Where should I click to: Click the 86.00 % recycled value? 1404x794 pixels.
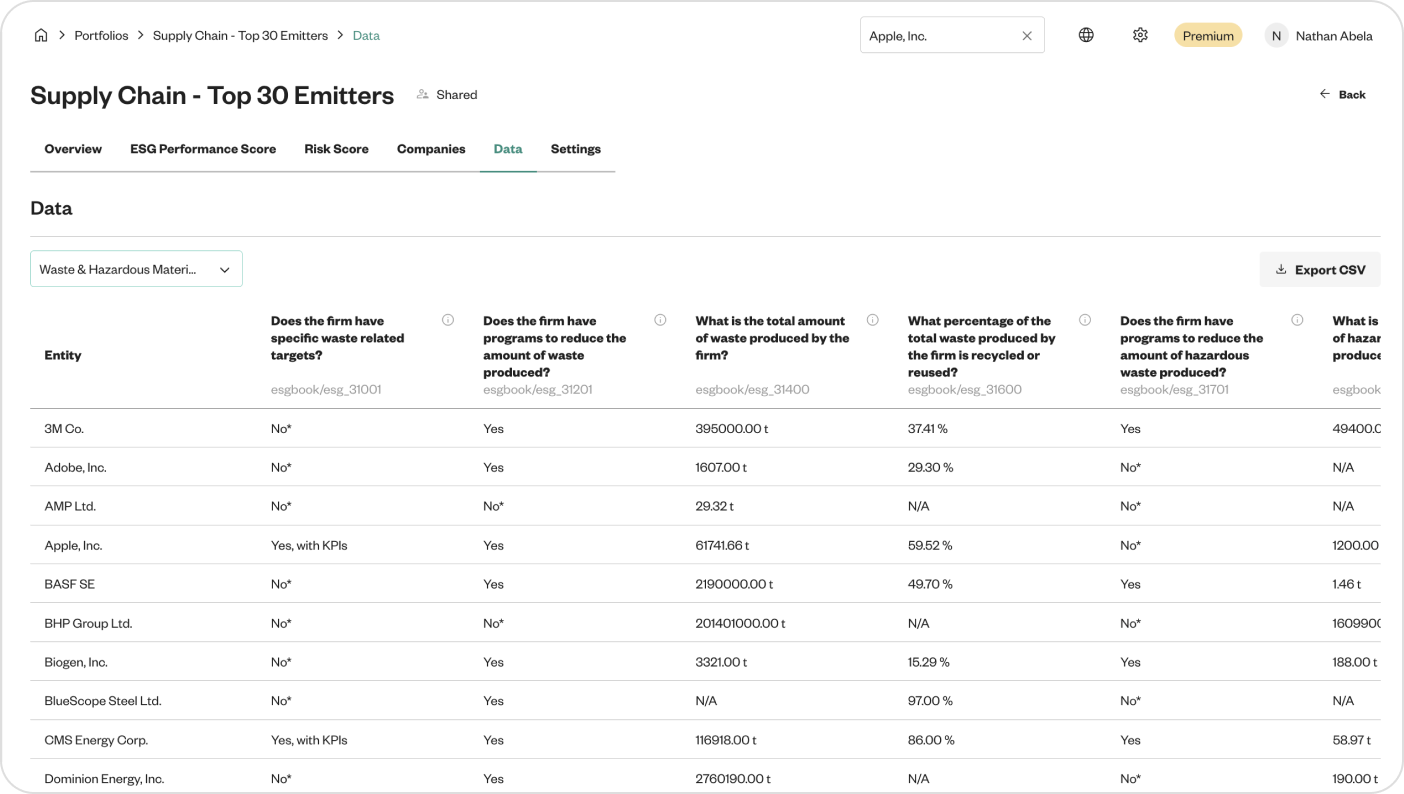coord(931,740)
